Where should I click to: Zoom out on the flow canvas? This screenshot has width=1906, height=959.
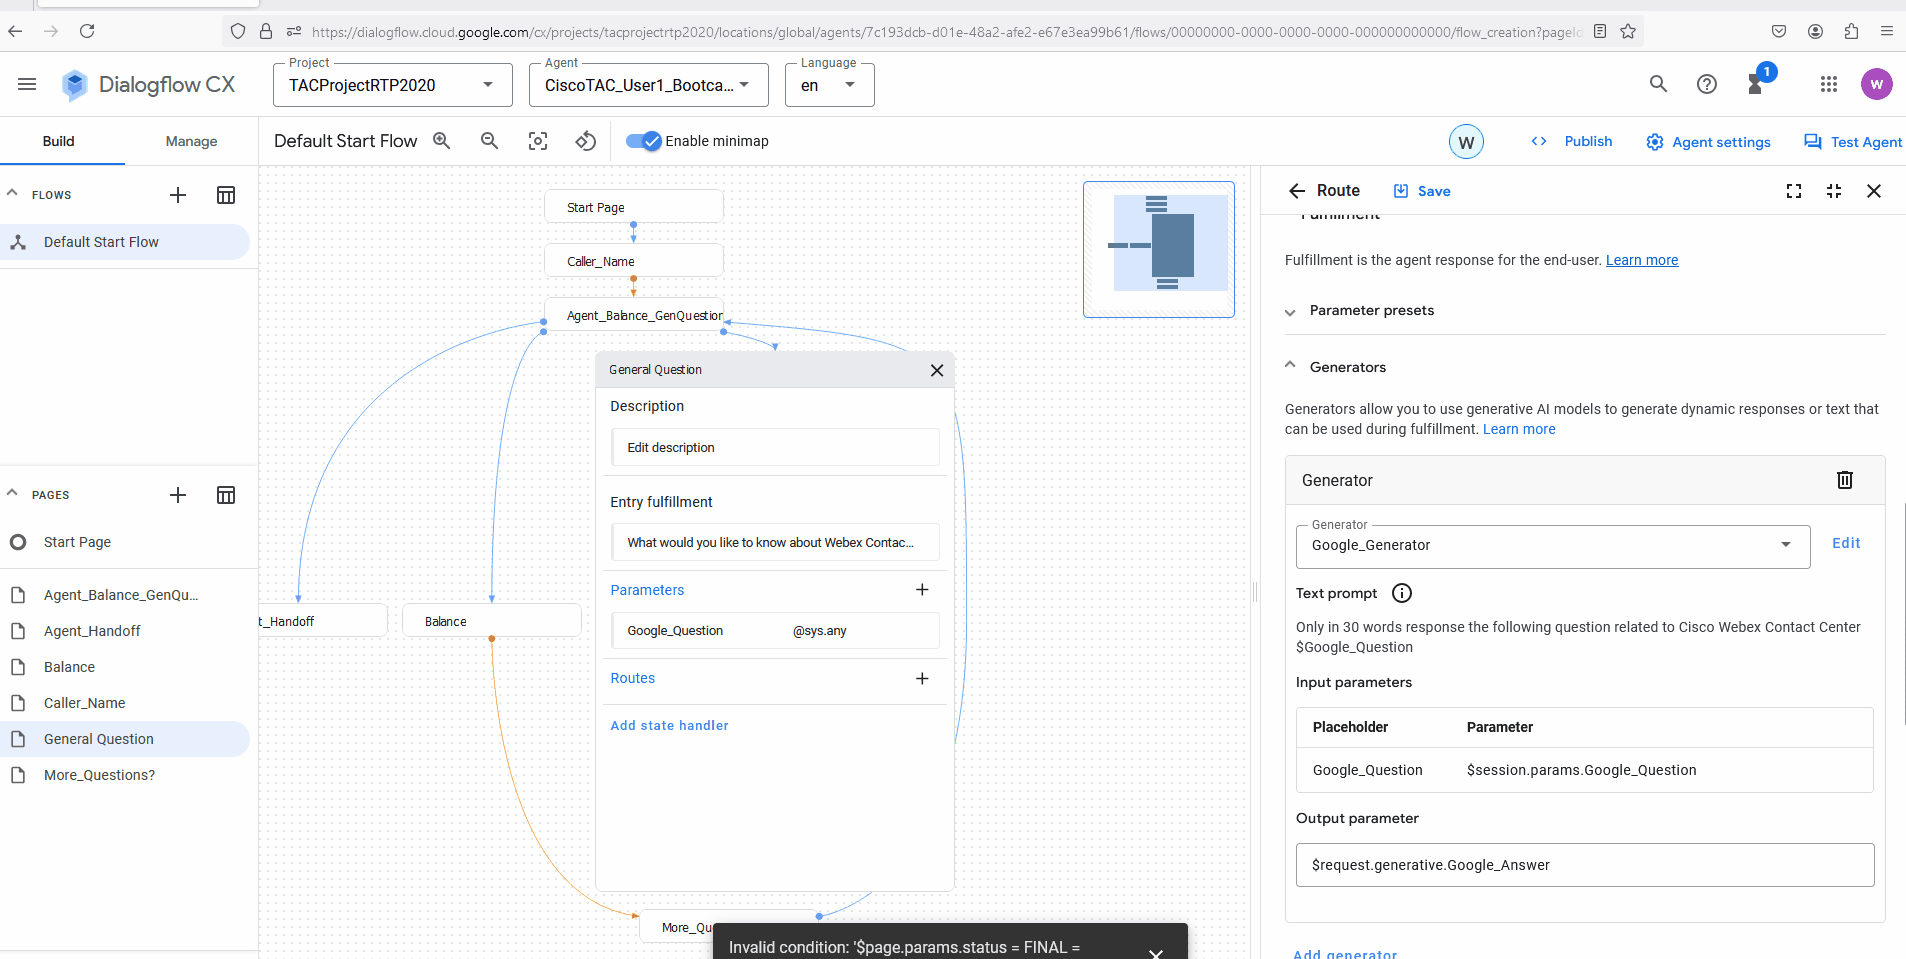(x=490, y=141)
